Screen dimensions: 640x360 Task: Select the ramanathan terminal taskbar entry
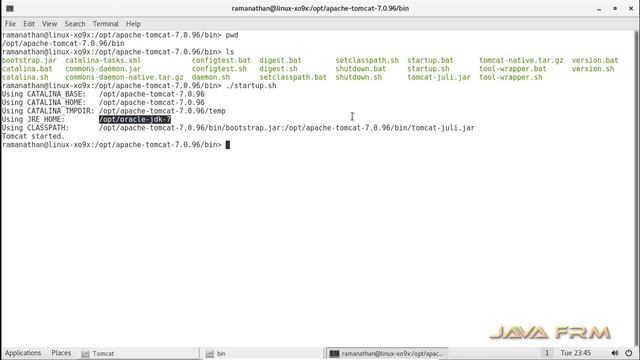[386, 353]
